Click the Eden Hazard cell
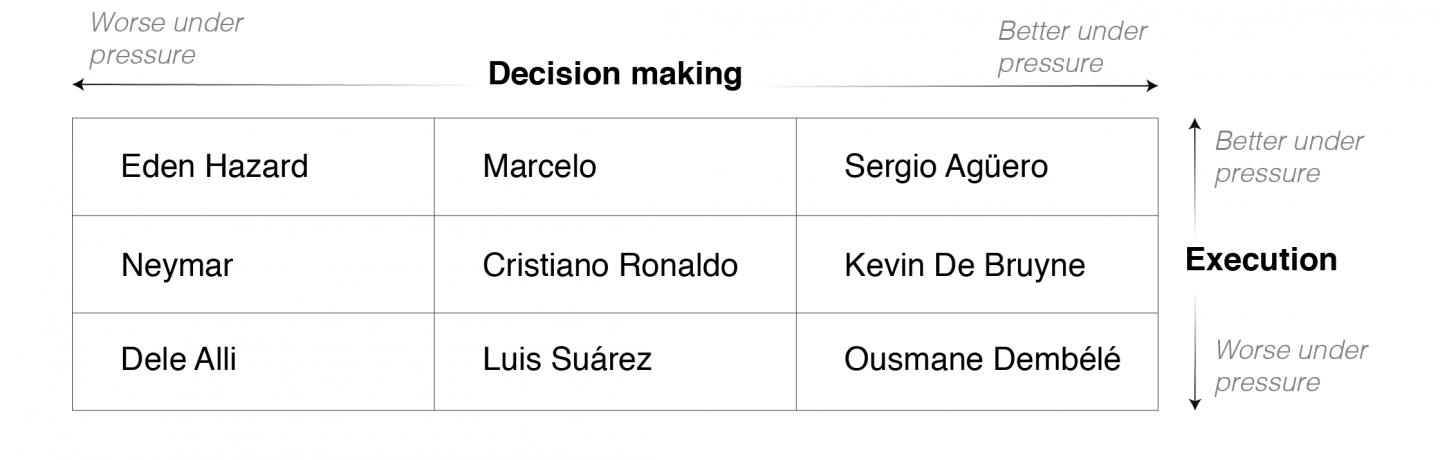1440x460 pixels. [x=214, y=167]
